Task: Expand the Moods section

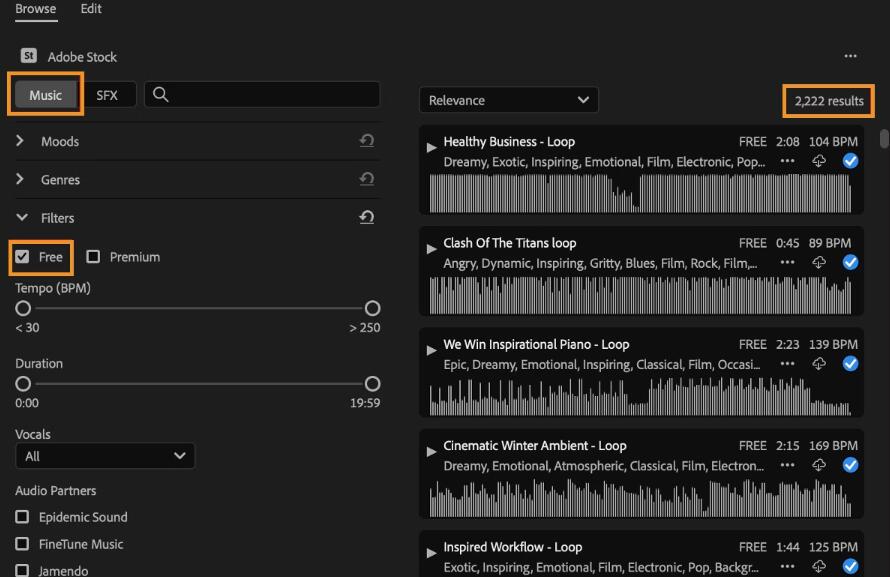Action: (20, 141)
